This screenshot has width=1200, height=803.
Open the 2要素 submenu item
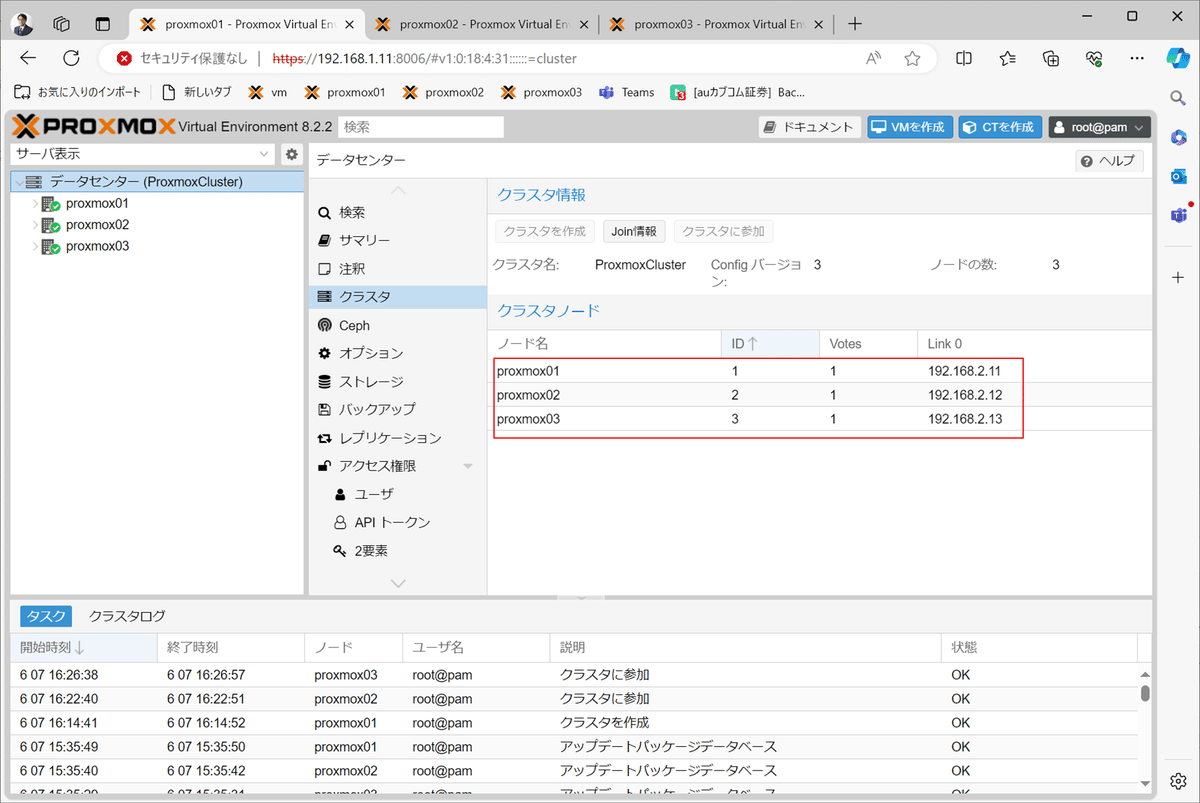coord(398,551)
